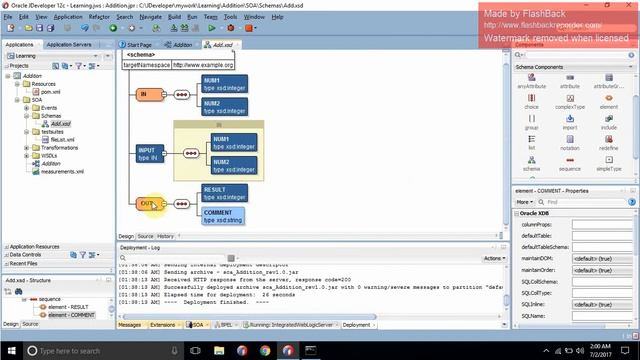The height and width of the screenshot is (360, 640).
Task: Click the Properties panel help icon
Action: tap(631, 202)
